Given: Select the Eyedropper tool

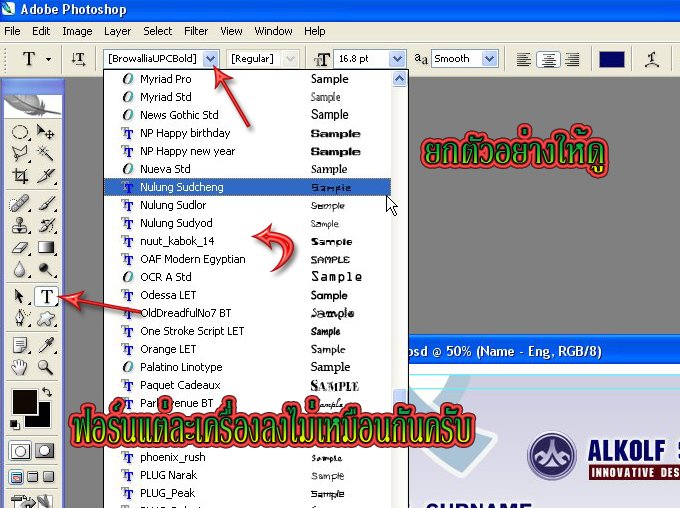Looking at the screenshot, I should 46,345.
